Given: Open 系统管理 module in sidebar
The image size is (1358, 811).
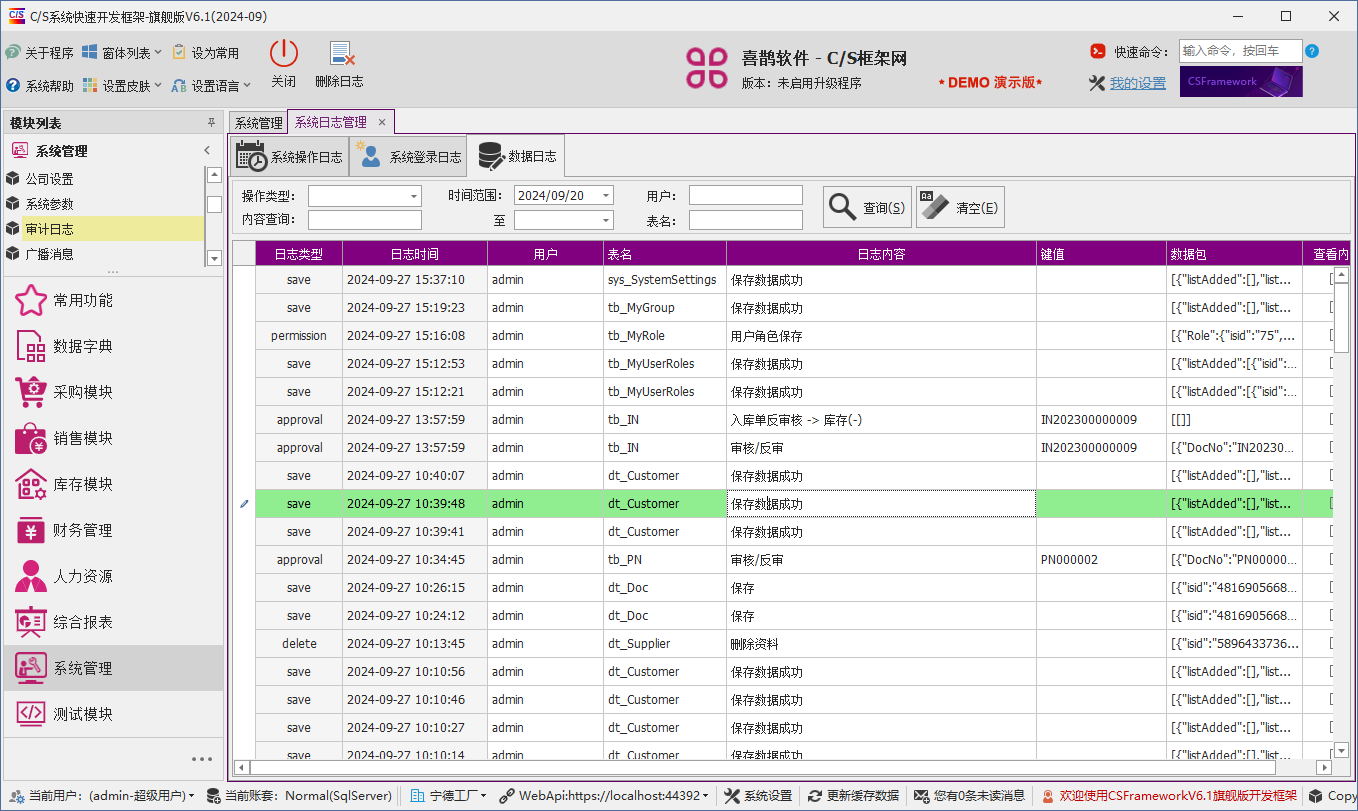Looking at the screenshot, I should pos(114,668).
